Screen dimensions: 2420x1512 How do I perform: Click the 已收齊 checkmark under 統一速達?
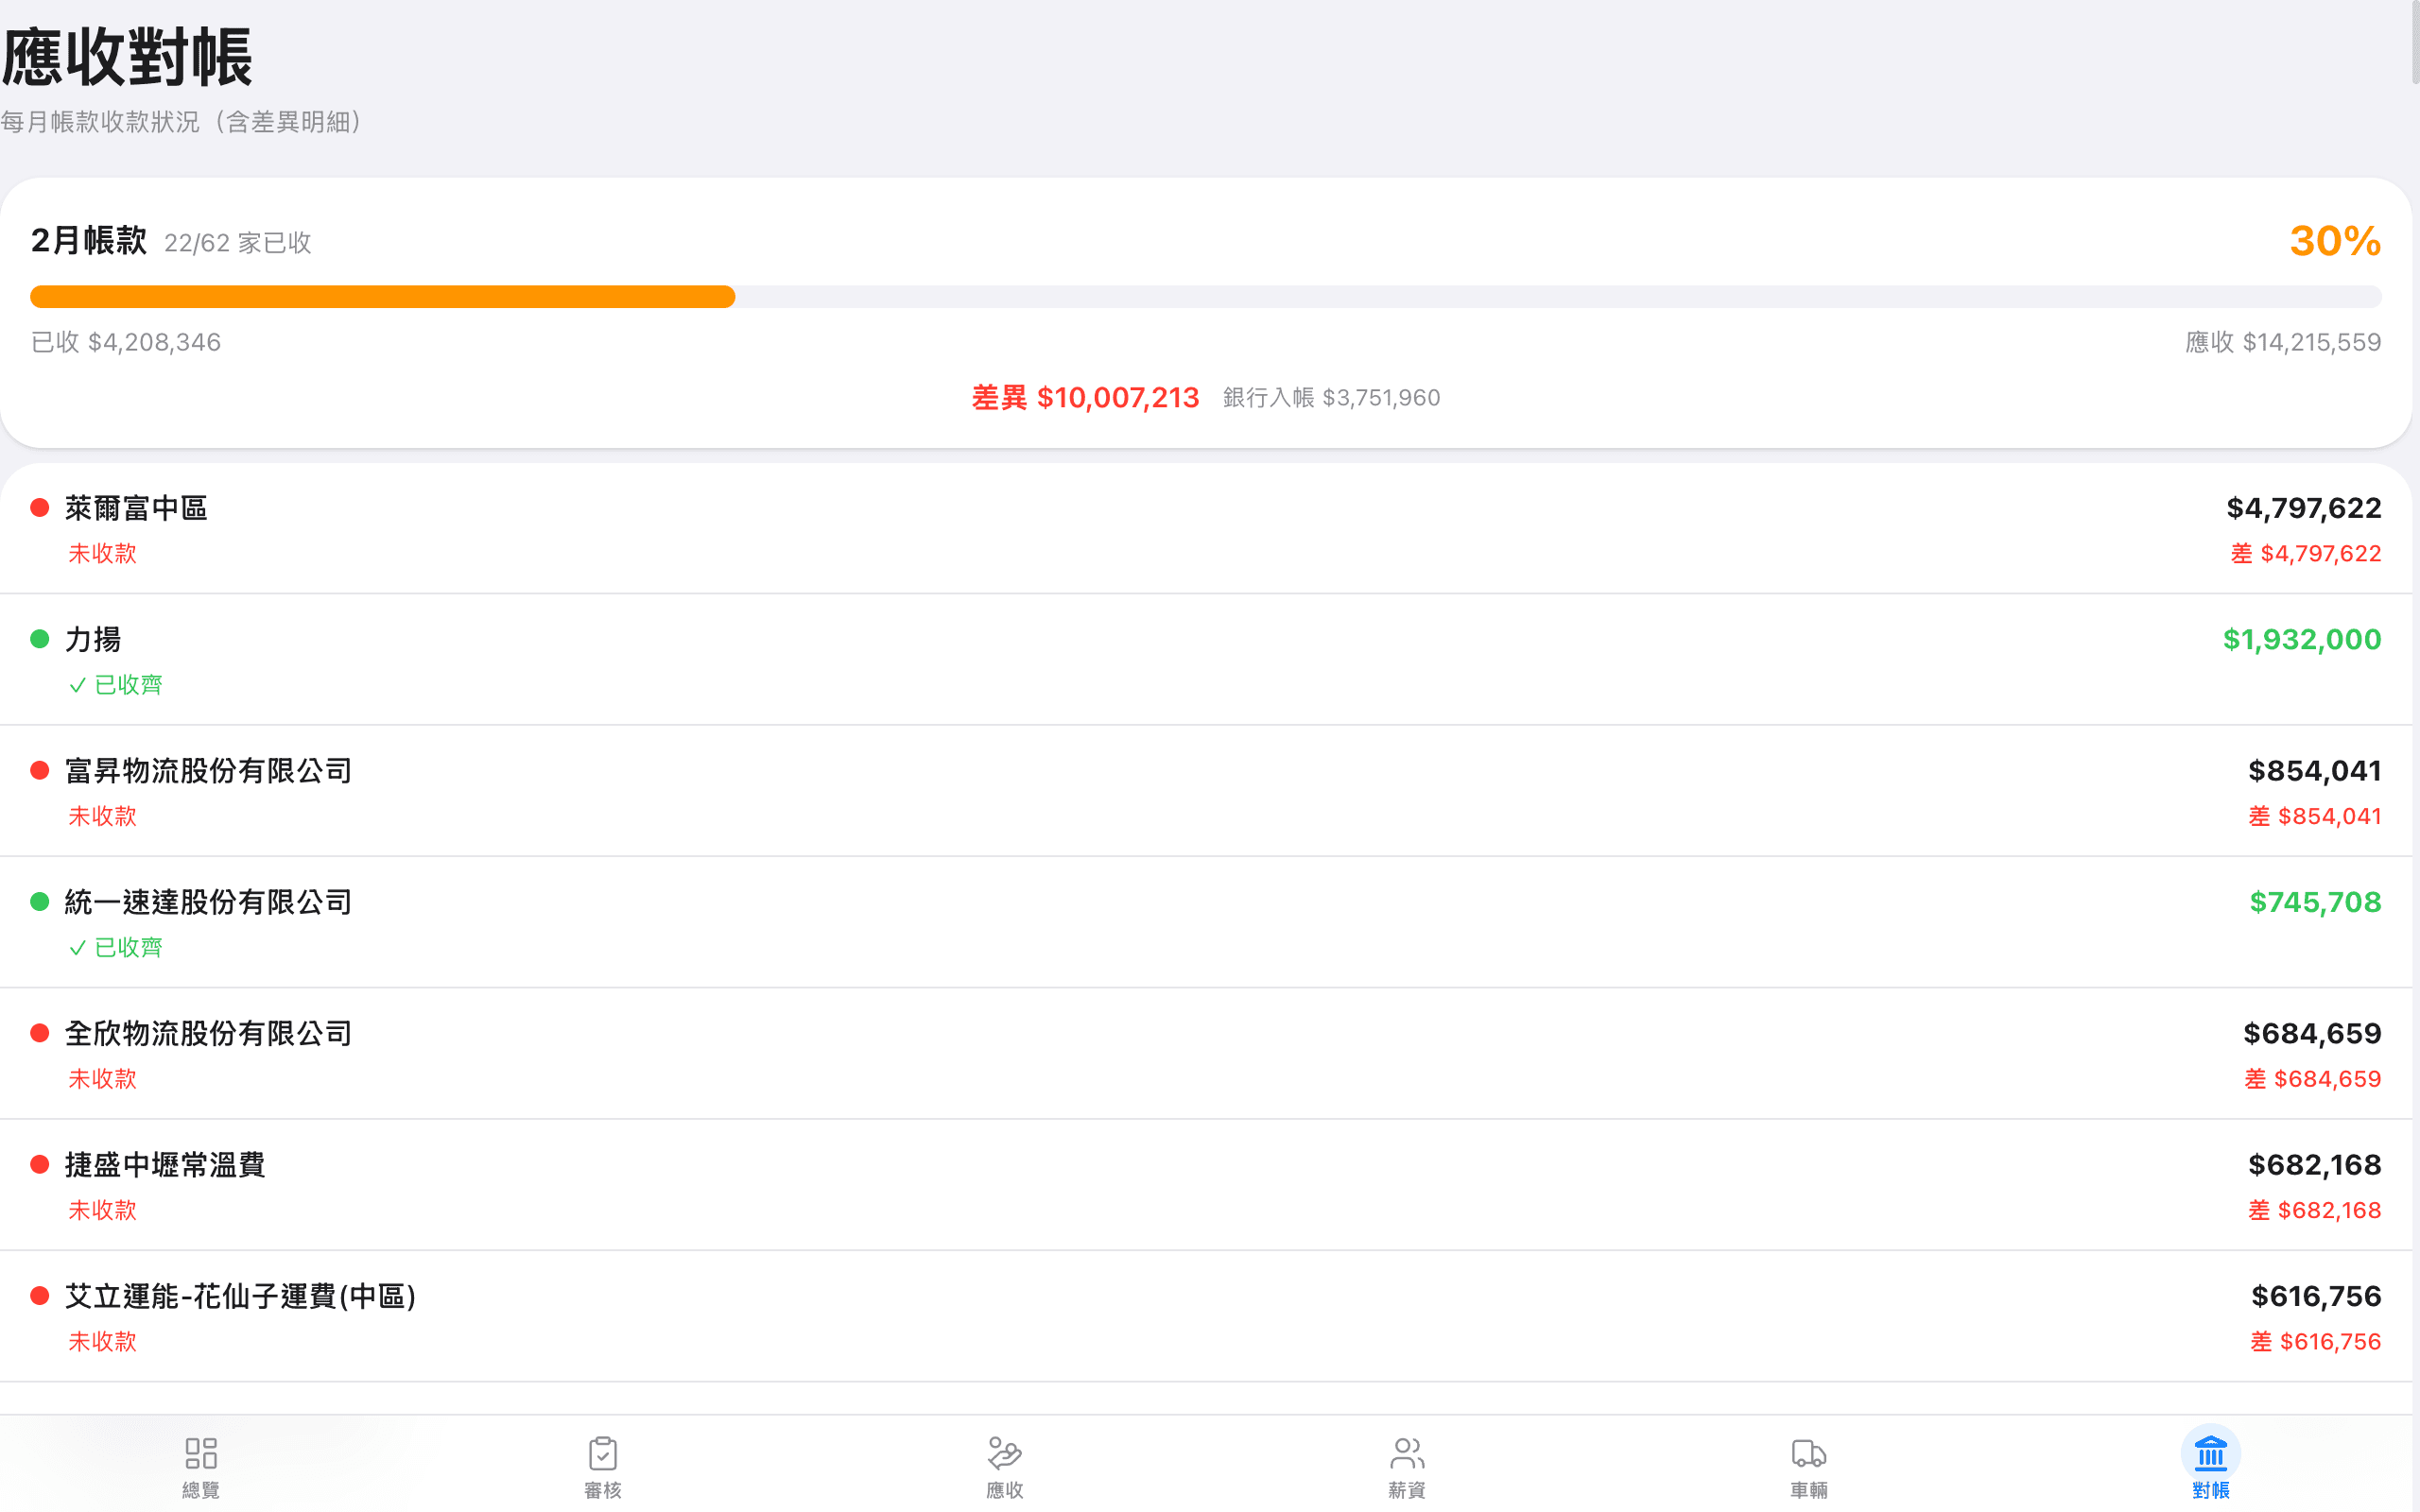pyautogui.click(x=78, y=948)
